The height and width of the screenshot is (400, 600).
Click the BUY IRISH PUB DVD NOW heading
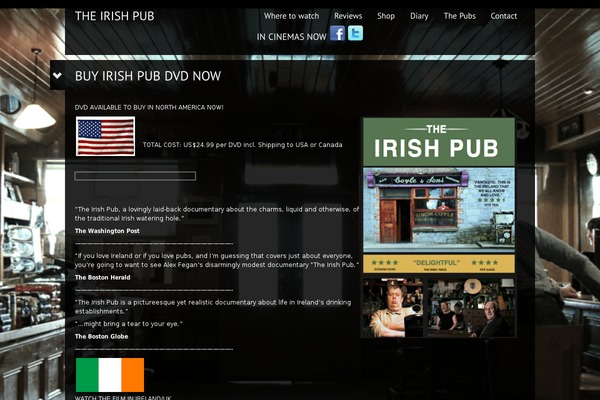click(148, 76)
